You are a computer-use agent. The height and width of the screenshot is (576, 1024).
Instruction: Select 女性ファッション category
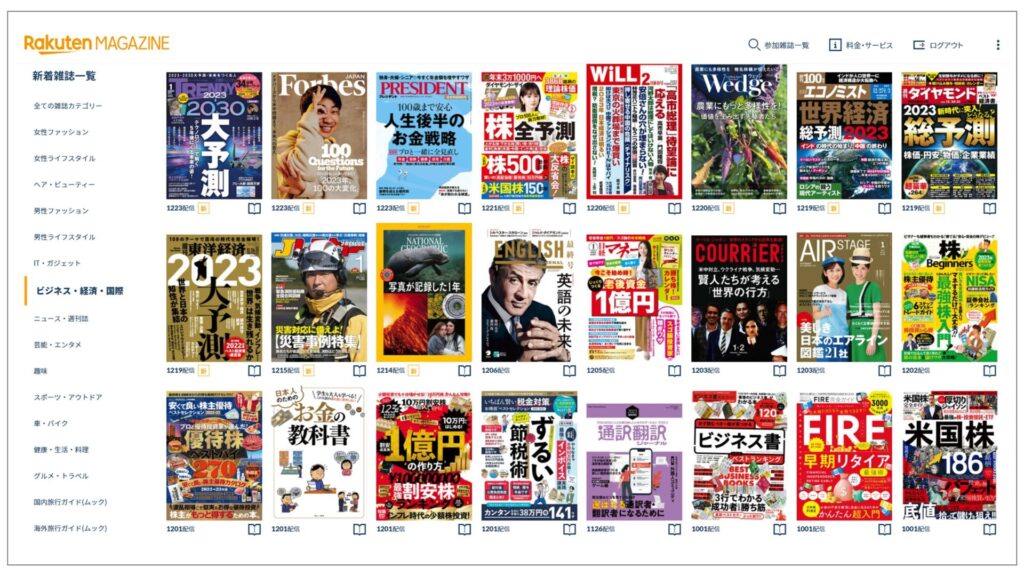coord(61,132)
